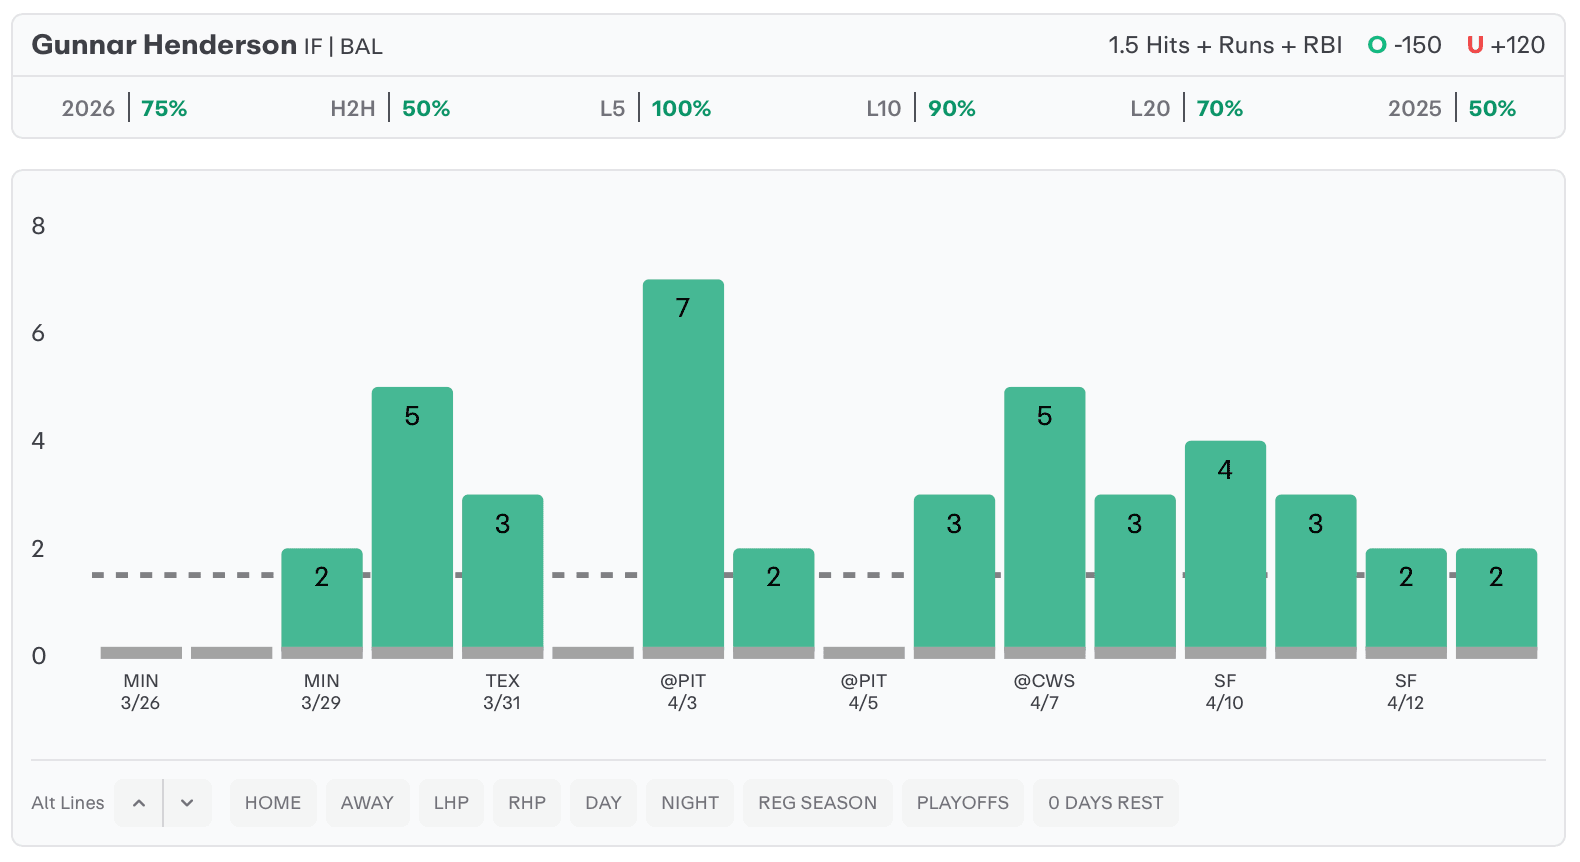
Task: Click the tallest bar showing 7
Action: click(x=683, y=465)
